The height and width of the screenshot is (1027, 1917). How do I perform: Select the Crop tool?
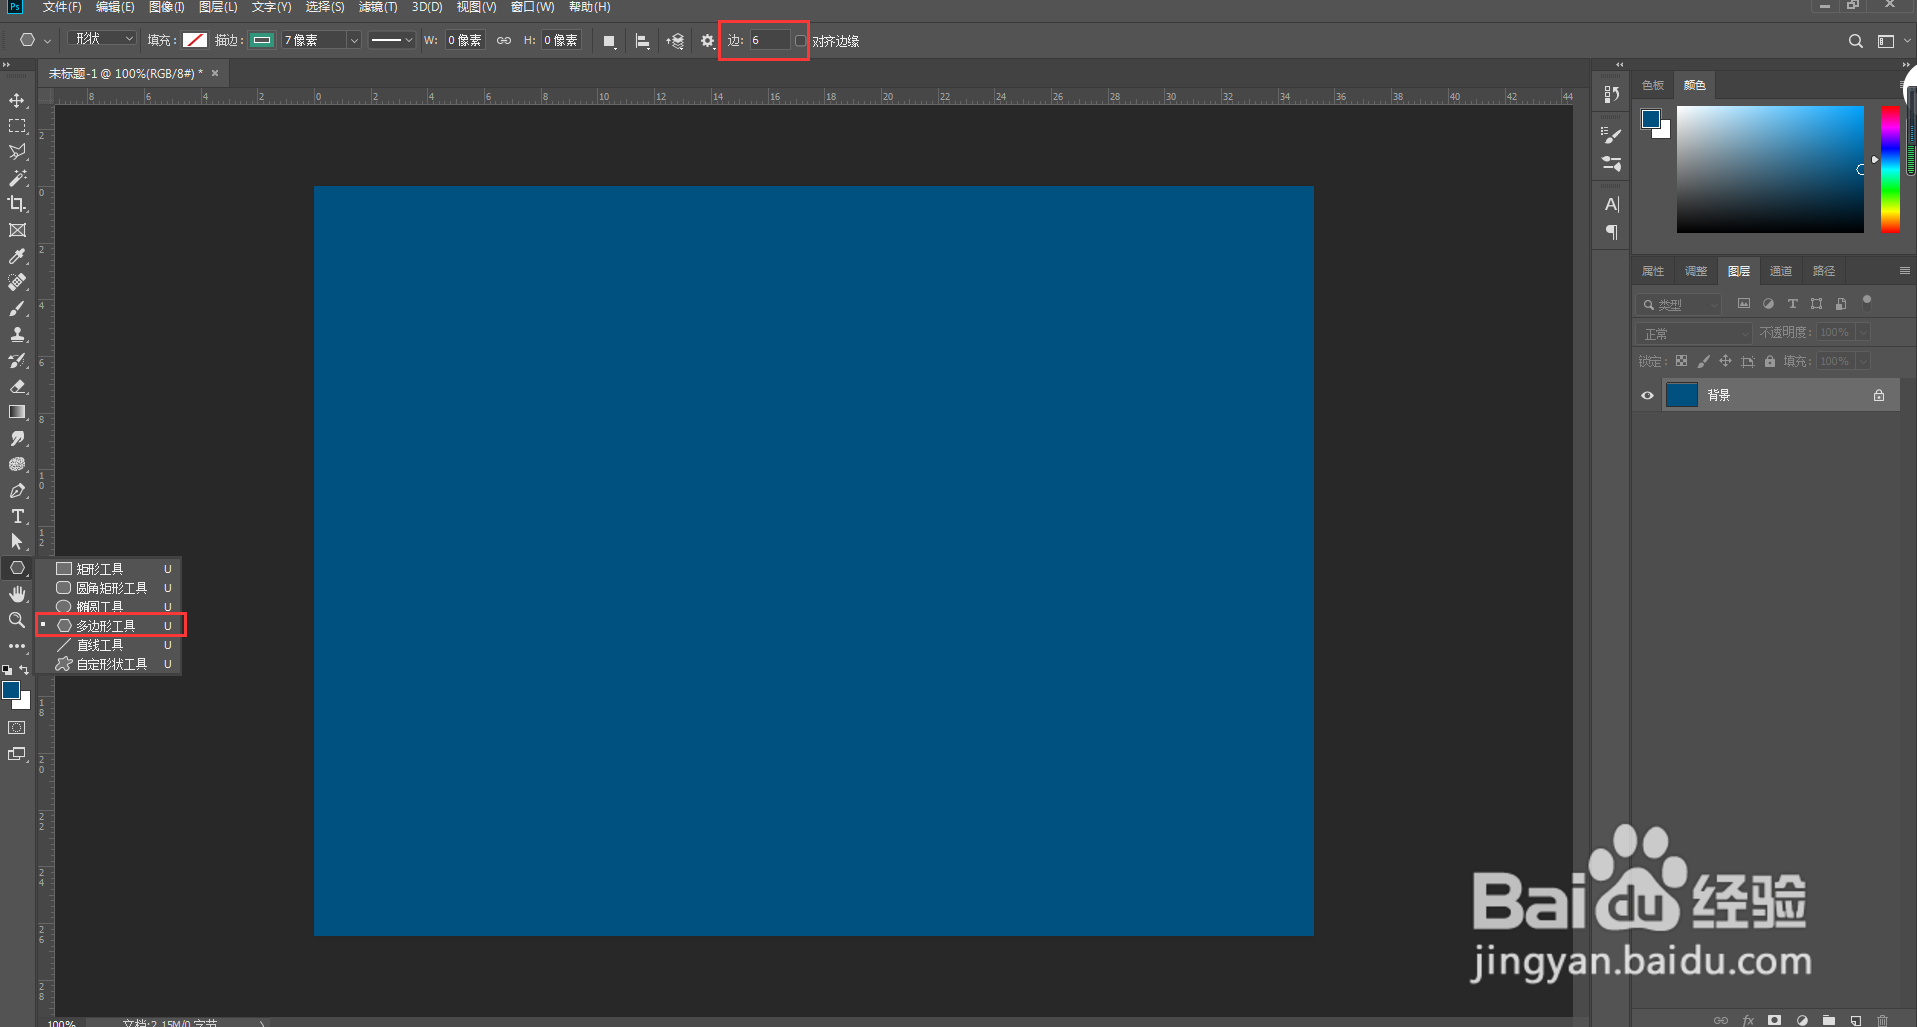17,204
